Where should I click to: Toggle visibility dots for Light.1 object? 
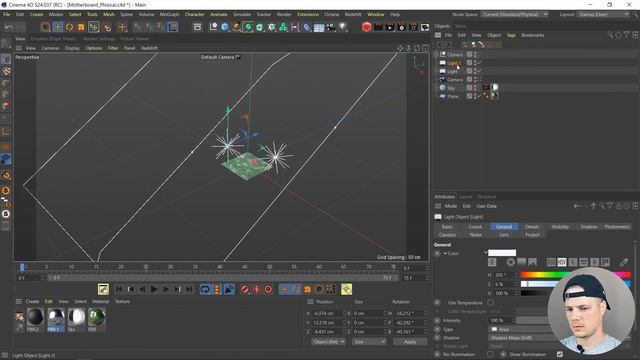[475, 63]
